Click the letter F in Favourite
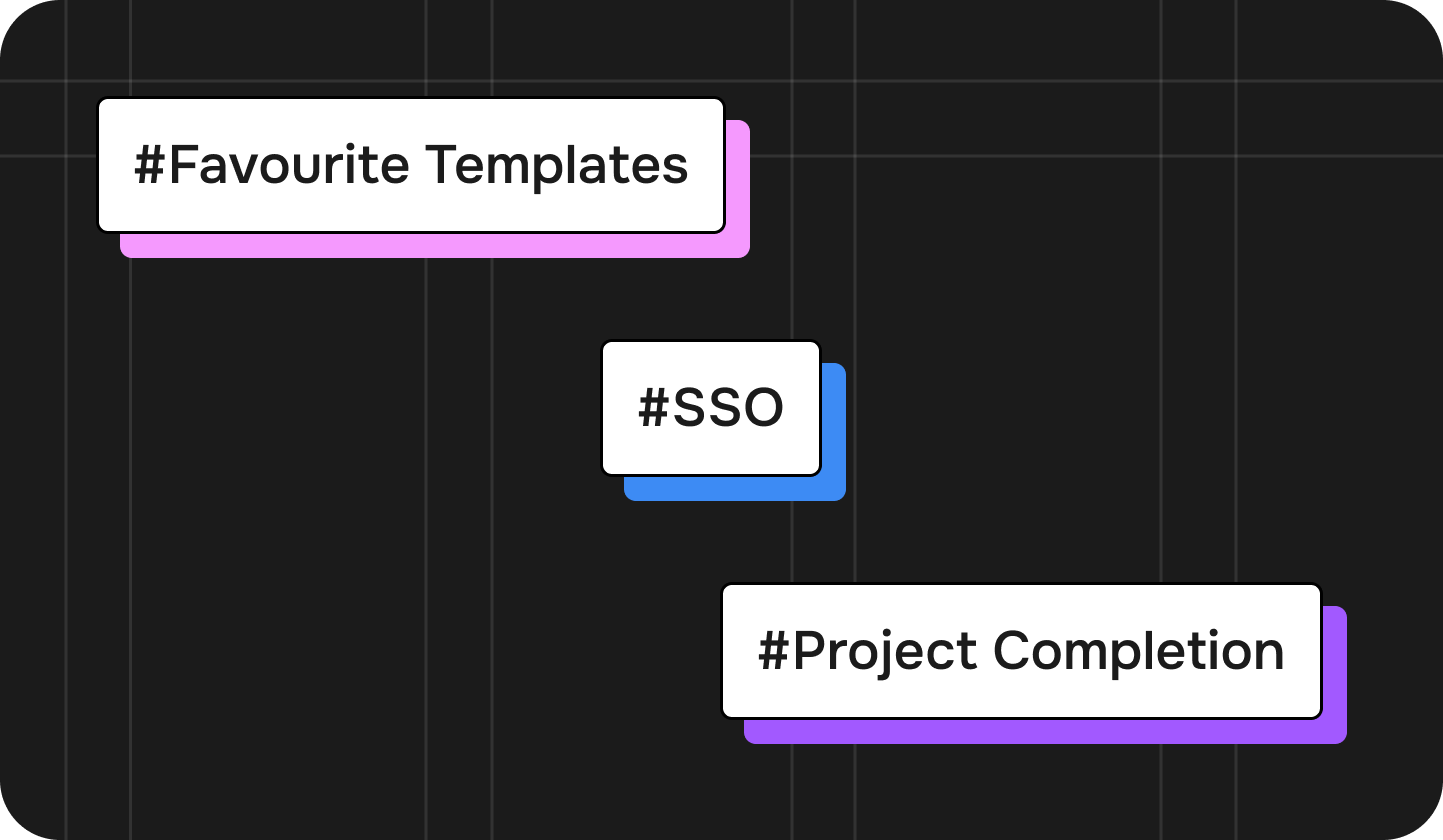The height and width of the screenshot is (840, 1443). (x=181, y=166)
